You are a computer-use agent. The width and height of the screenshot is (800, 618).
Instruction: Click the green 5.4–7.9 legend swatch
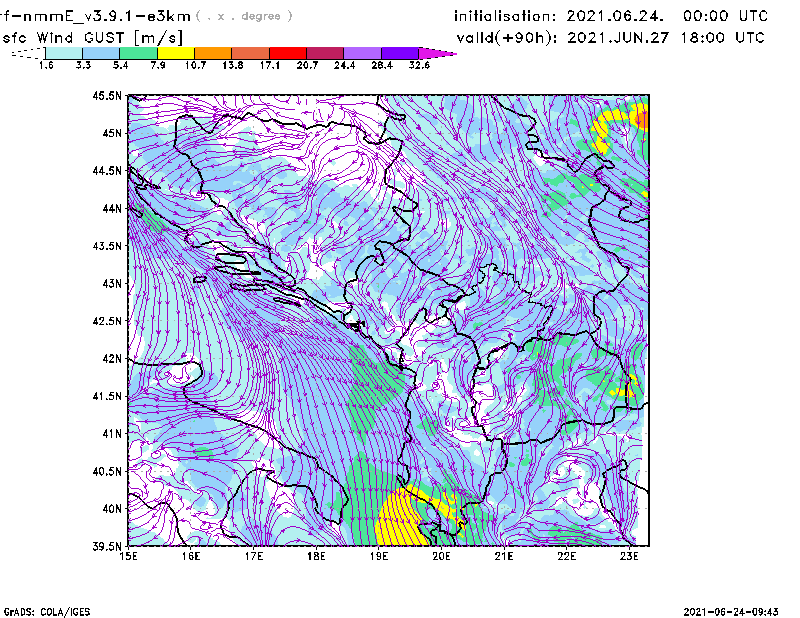click(x=138, y=53)
